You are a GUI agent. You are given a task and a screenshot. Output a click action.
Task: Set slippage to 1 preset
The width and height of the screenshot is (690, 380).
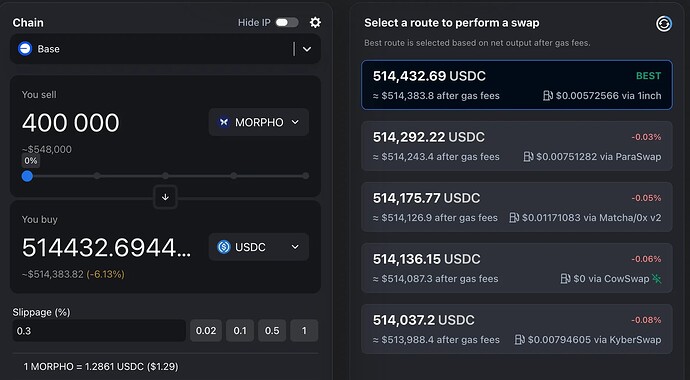(304, 330)
